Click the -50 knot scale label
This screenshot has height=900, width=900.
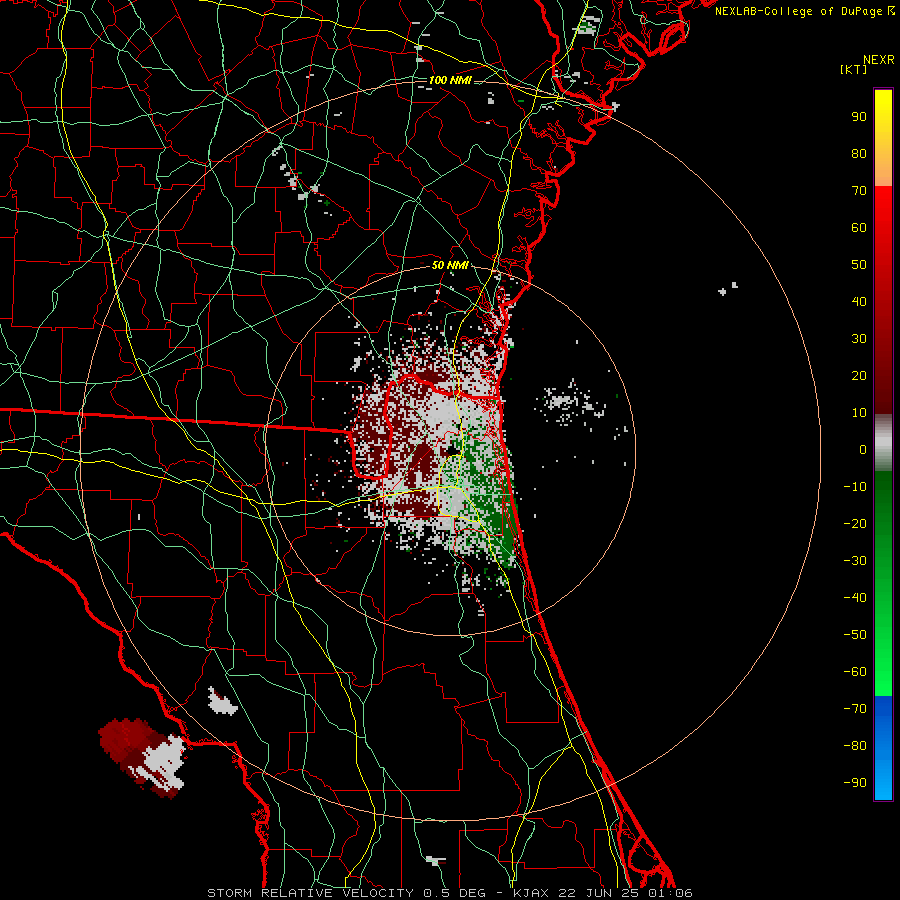[855, 635]
